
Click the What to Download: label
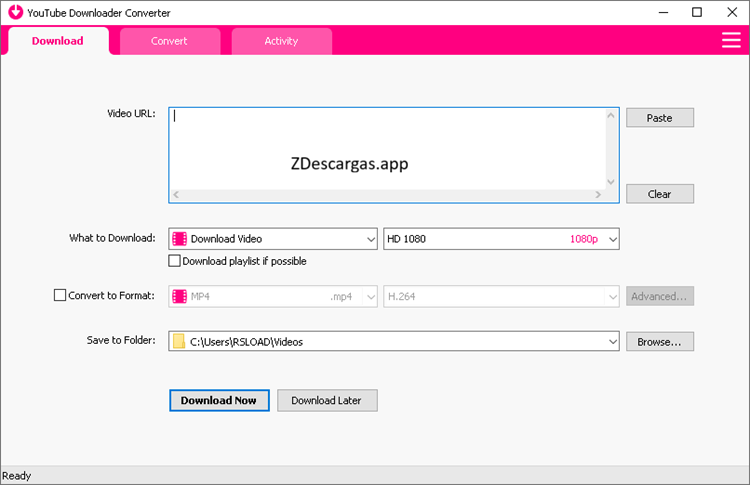click(x=112, y=238)
